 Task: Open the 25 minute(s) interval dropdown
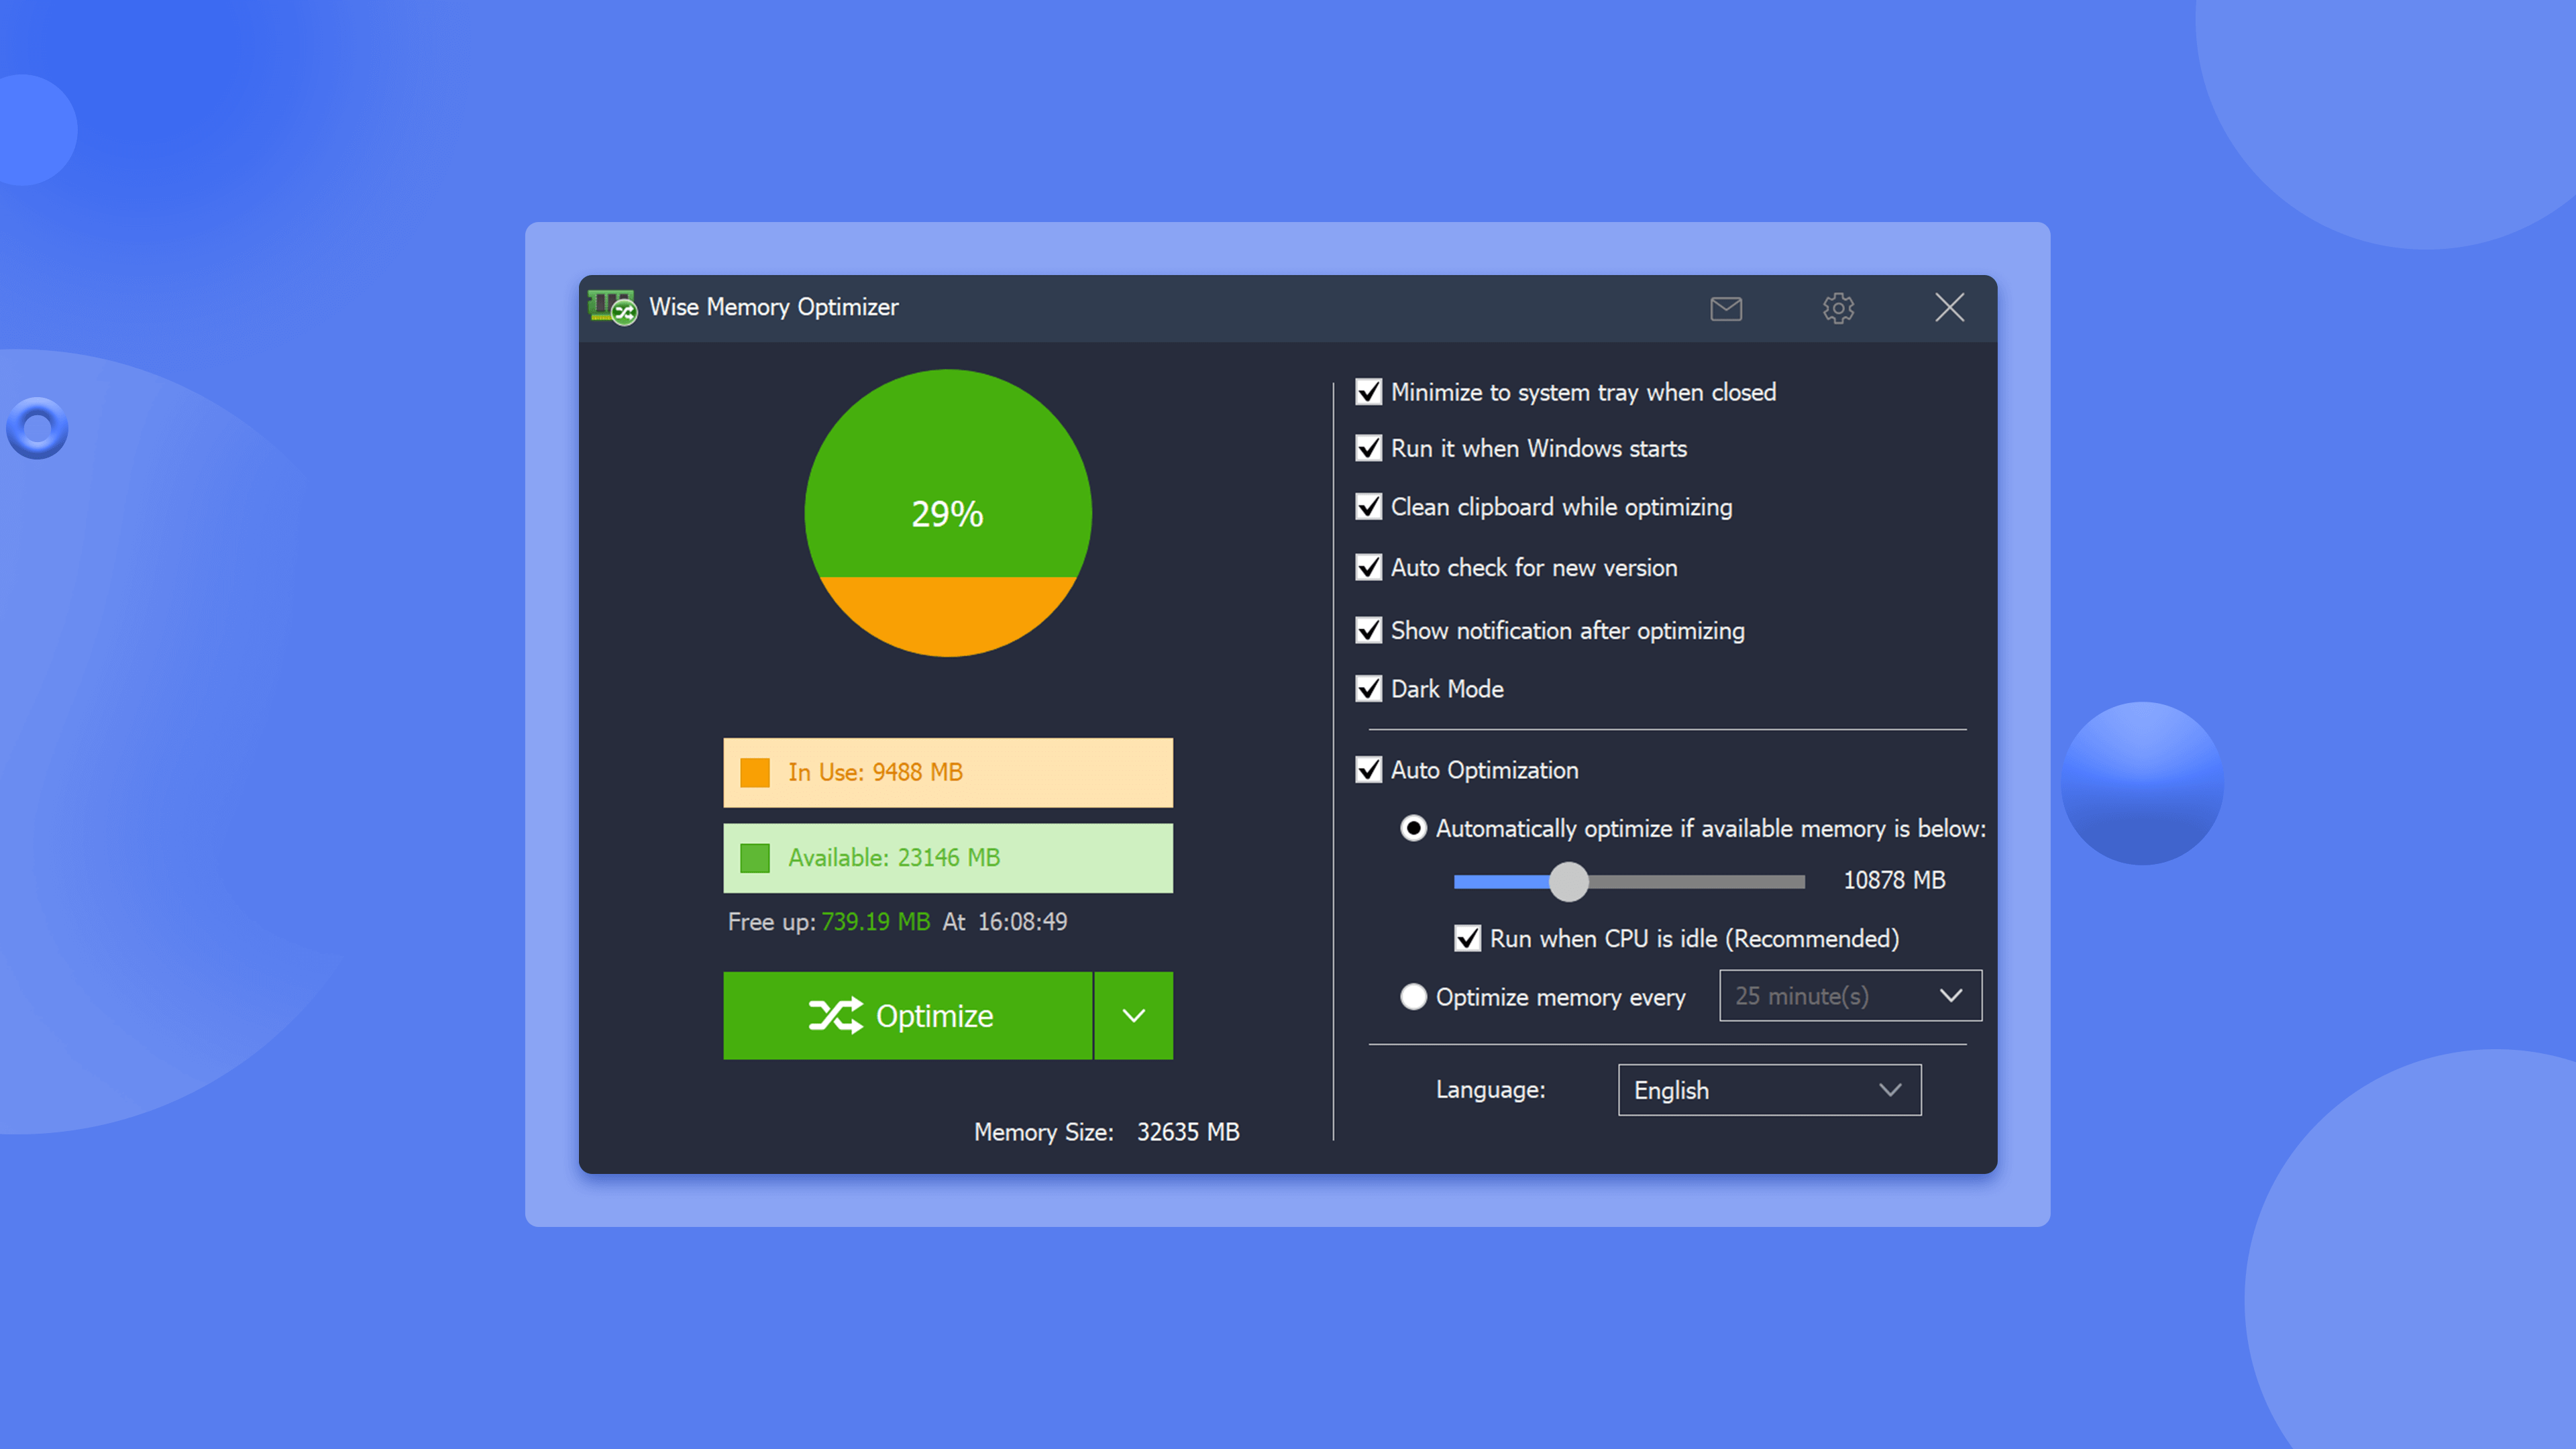(1849, 996)
